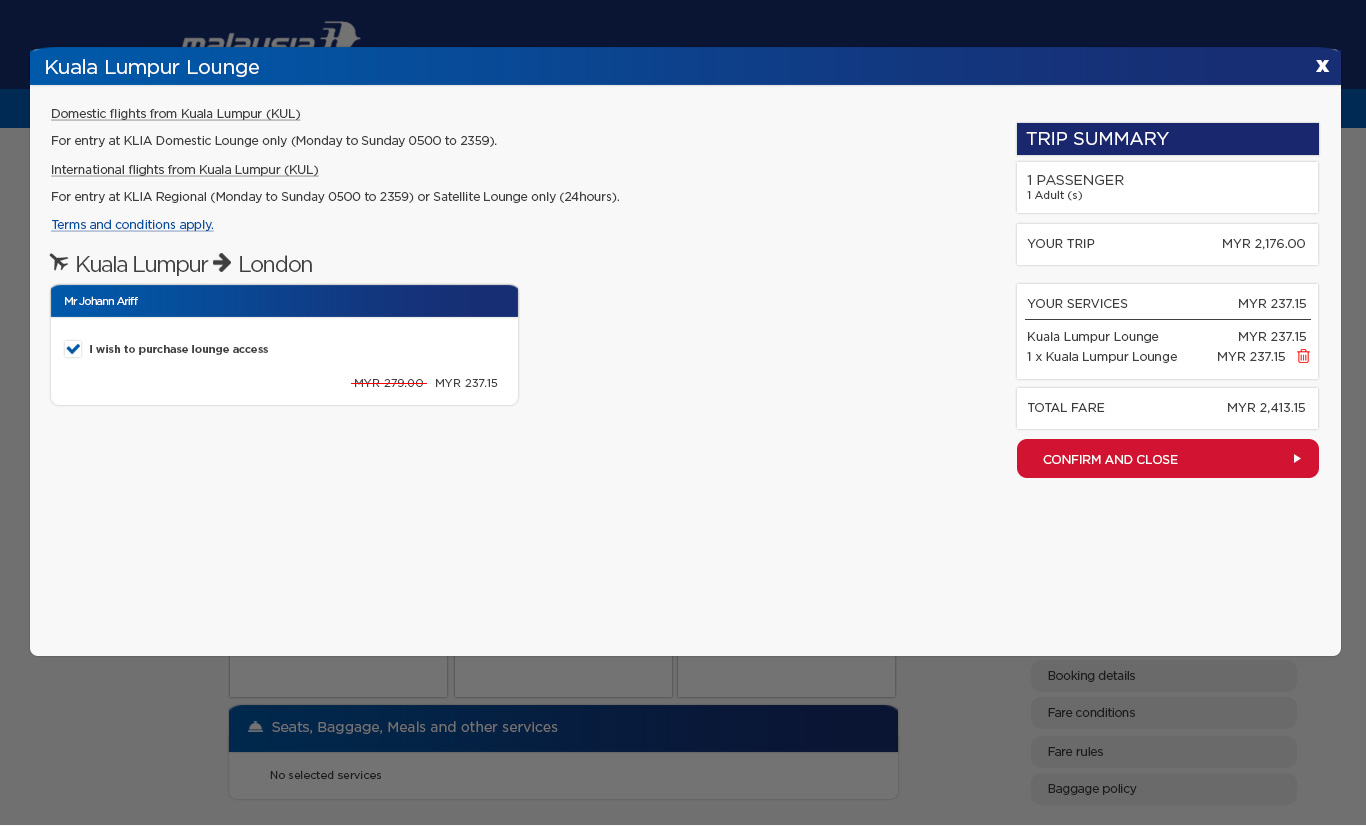The image size is (1366, 826).
Task: Remove Kuala Lumpur Lounge with trash icon
Action: (x=1303, y=356)
